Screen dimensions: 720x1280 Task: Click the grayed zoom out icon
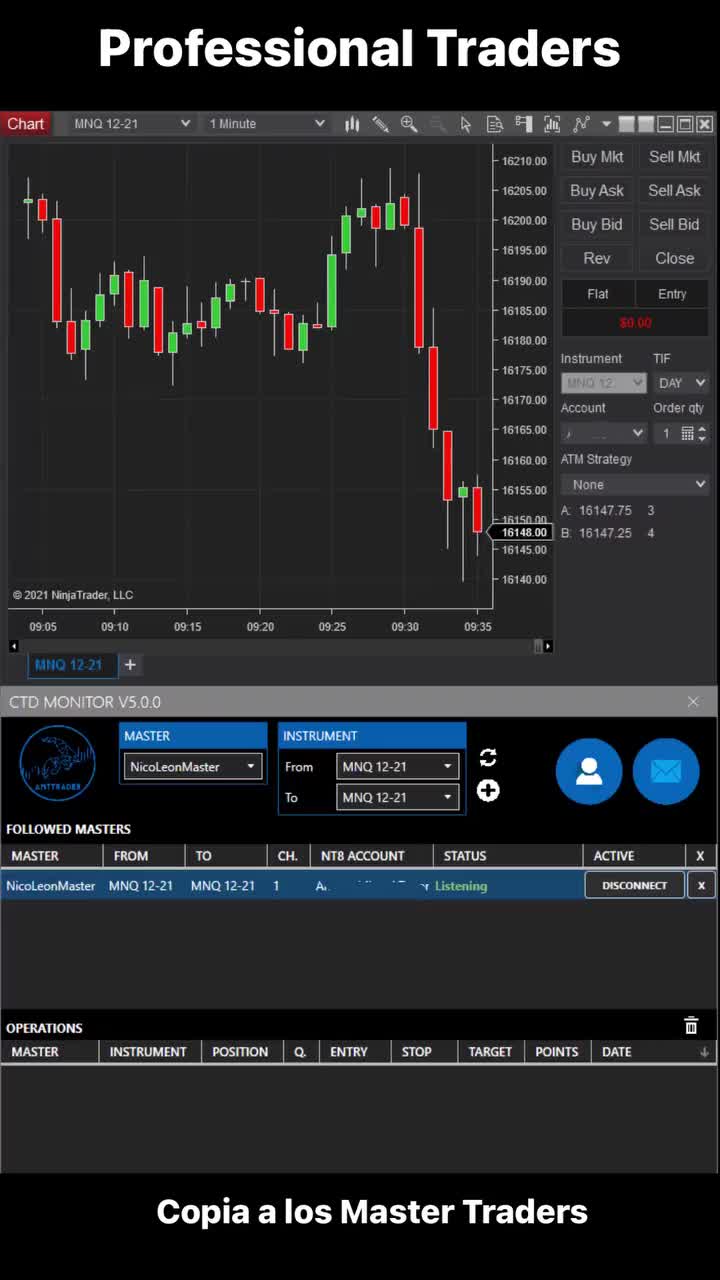point(437,124)
